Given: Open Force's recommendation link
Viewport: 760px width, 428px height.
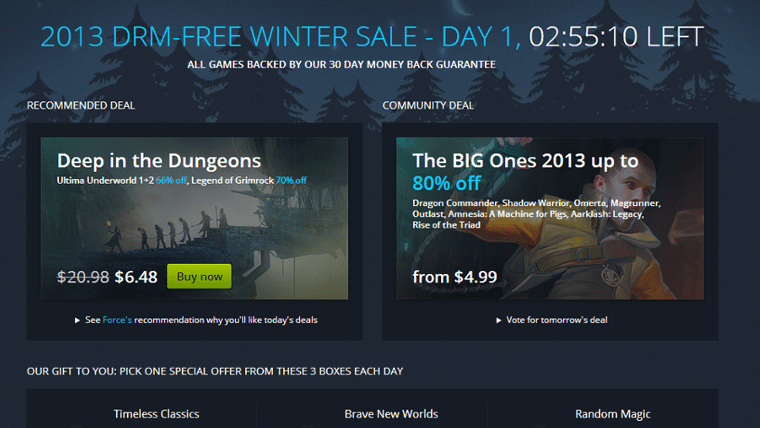Looking at the screenshot, I should point(117,320).
